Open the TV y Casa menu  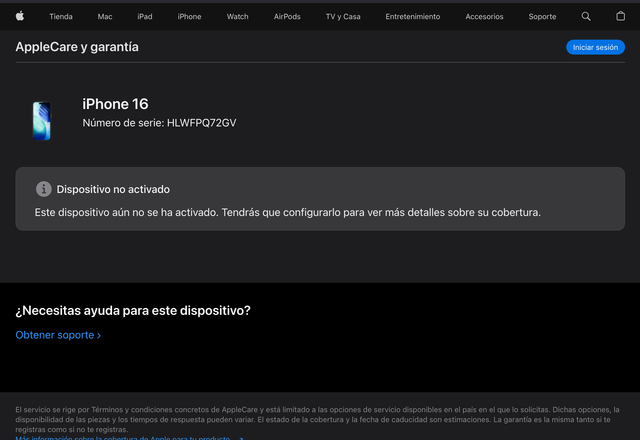coord(343,17)
